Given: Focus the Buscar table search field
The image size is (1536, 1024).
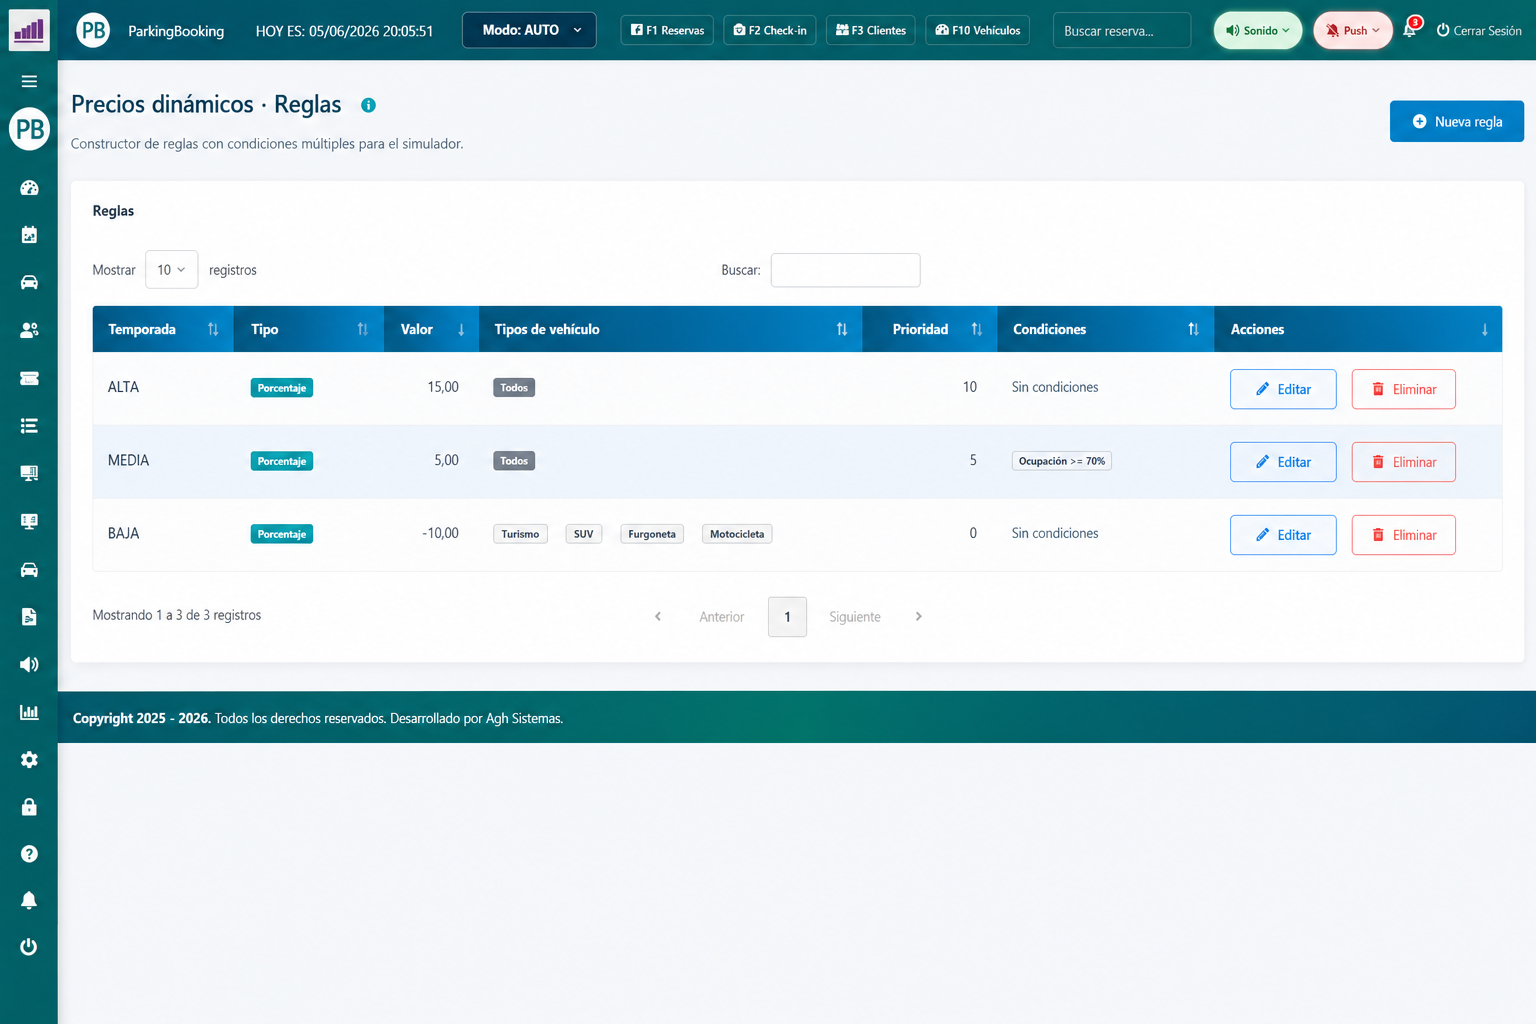Looking at the screenshot, I should click(x=845, y=270).
